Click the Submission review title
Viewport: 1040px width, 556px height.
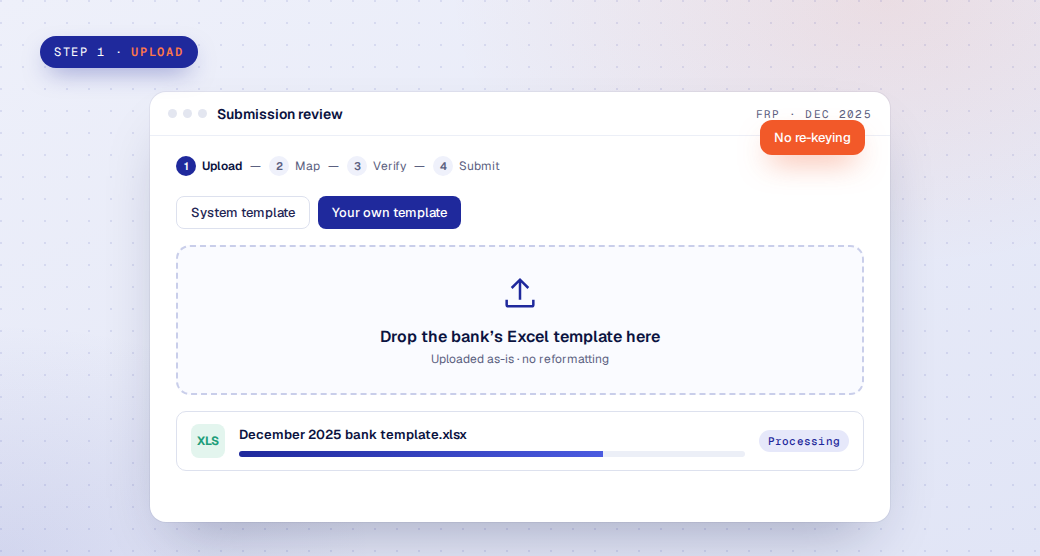point(279,114)
